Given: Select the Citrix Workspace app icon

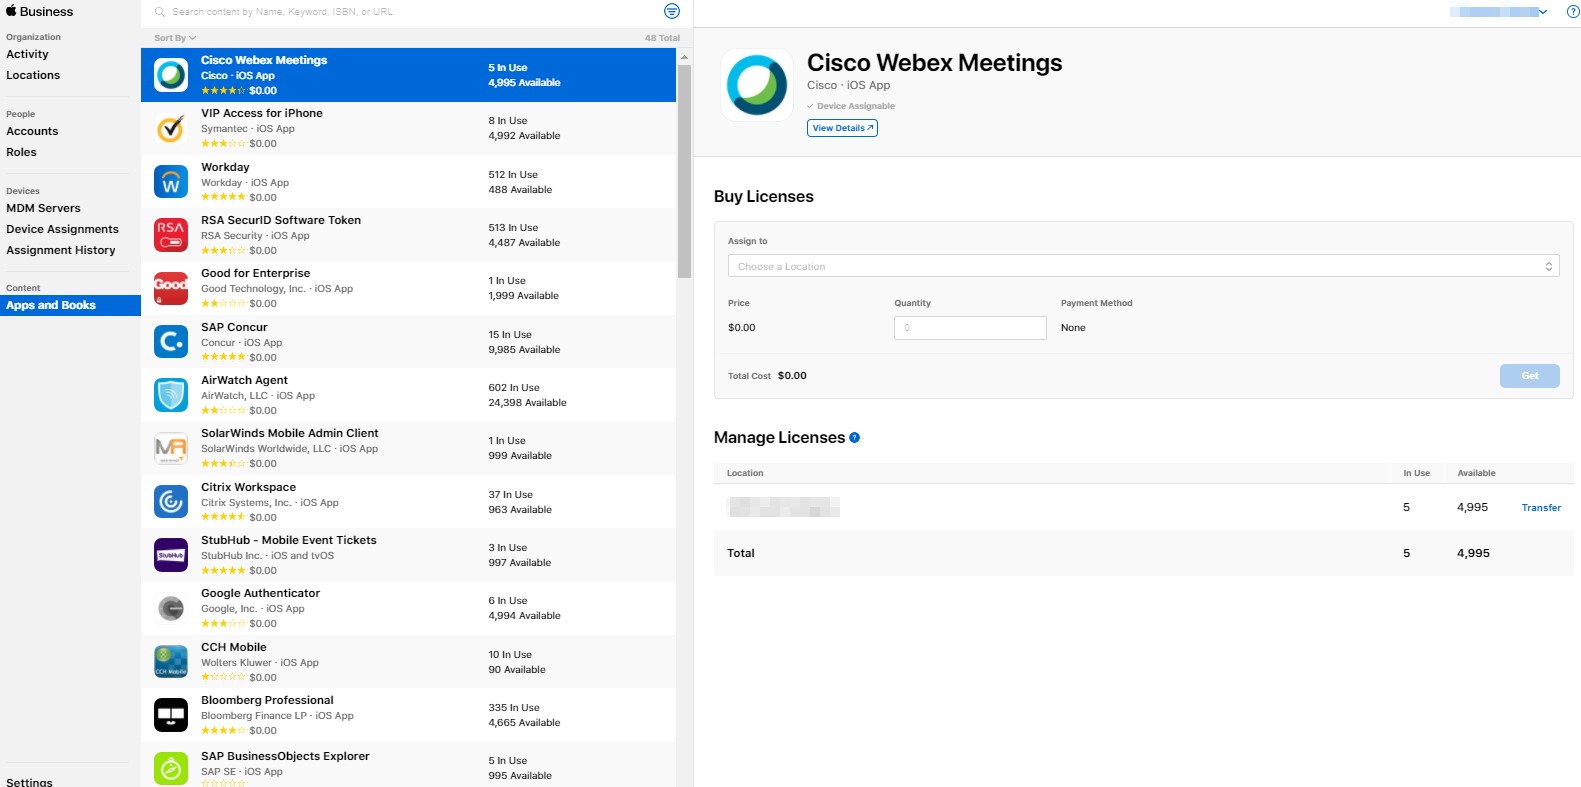Looking at the screenshot, I should click(x=171, y=501).
